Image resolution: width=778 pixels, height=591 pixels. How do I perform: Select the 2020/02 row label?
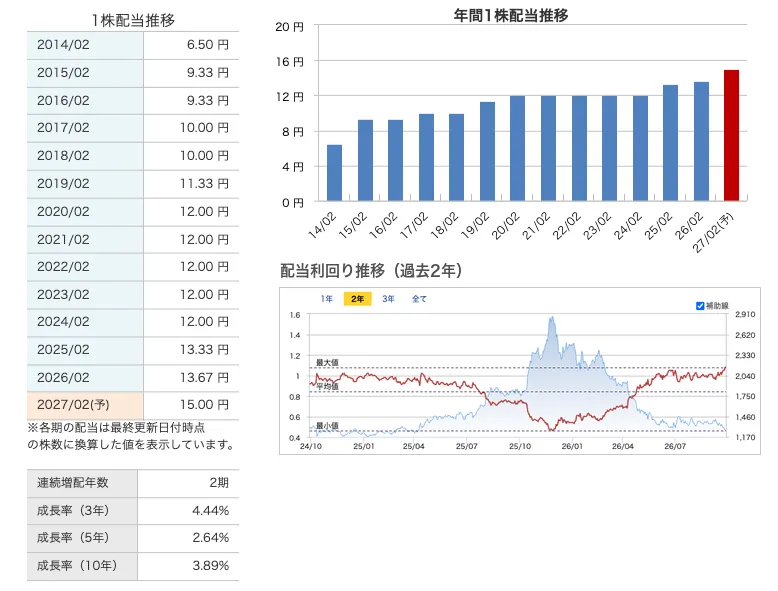tap(63, 211)
